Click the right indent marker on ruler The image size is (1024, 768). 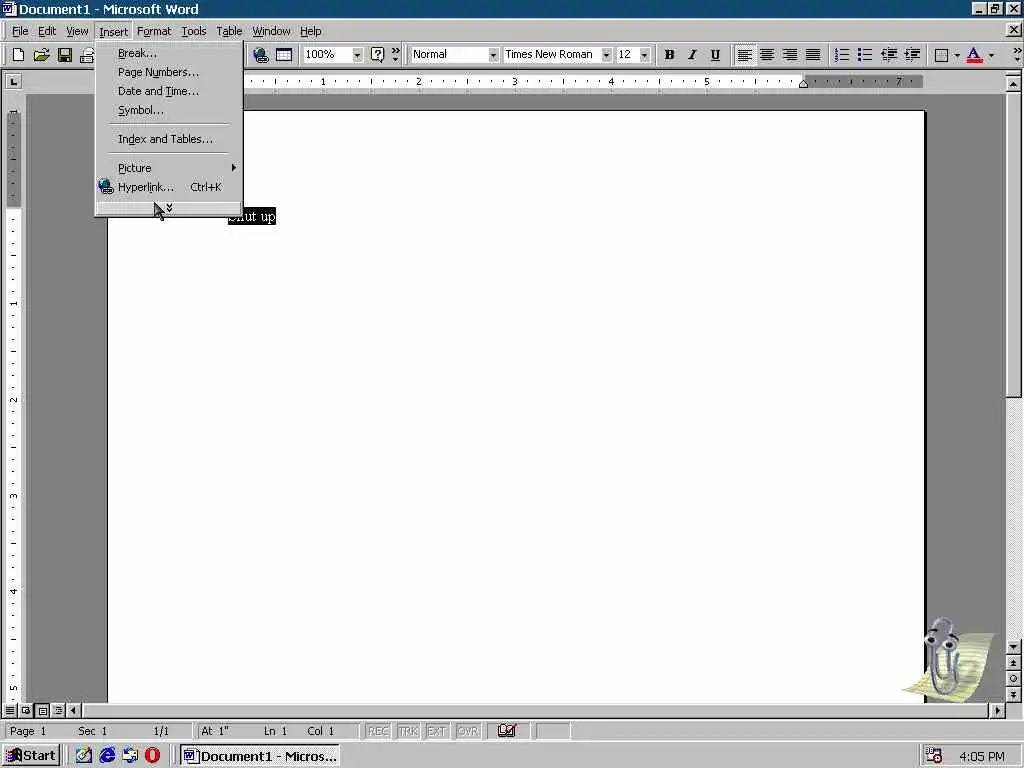(803, 84)
